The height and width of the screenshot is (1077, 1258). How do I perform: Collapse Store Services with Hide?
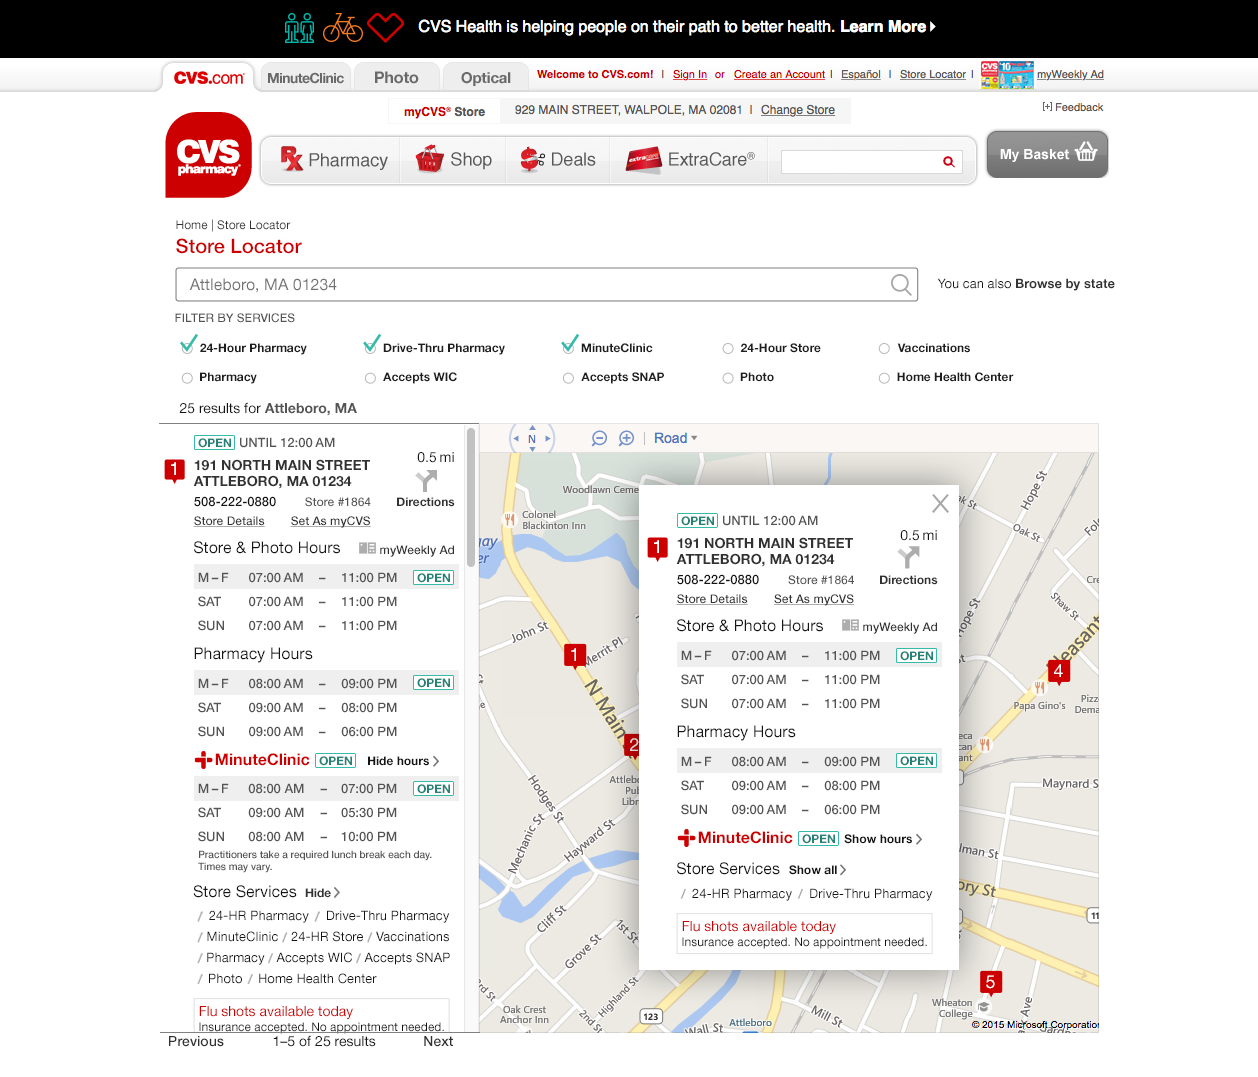[322, 893]
